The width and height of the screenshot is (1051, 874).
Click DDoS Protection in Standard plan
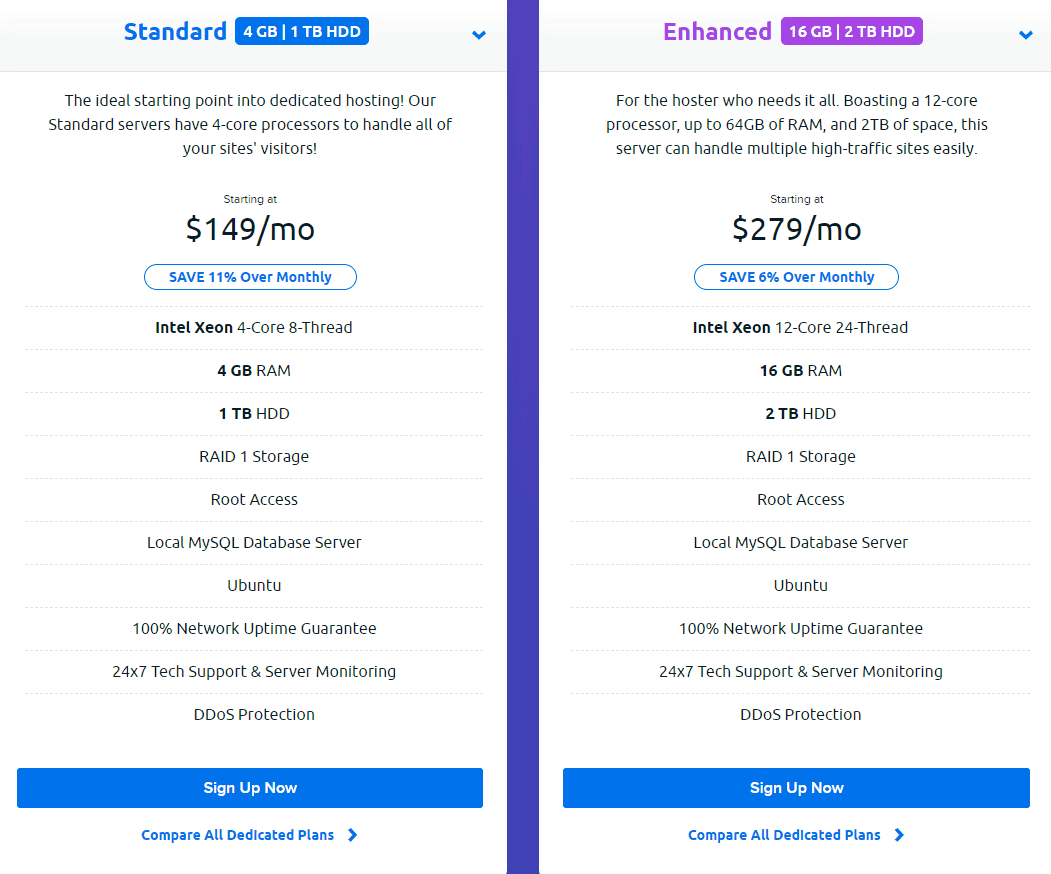[x=253, y=714]
